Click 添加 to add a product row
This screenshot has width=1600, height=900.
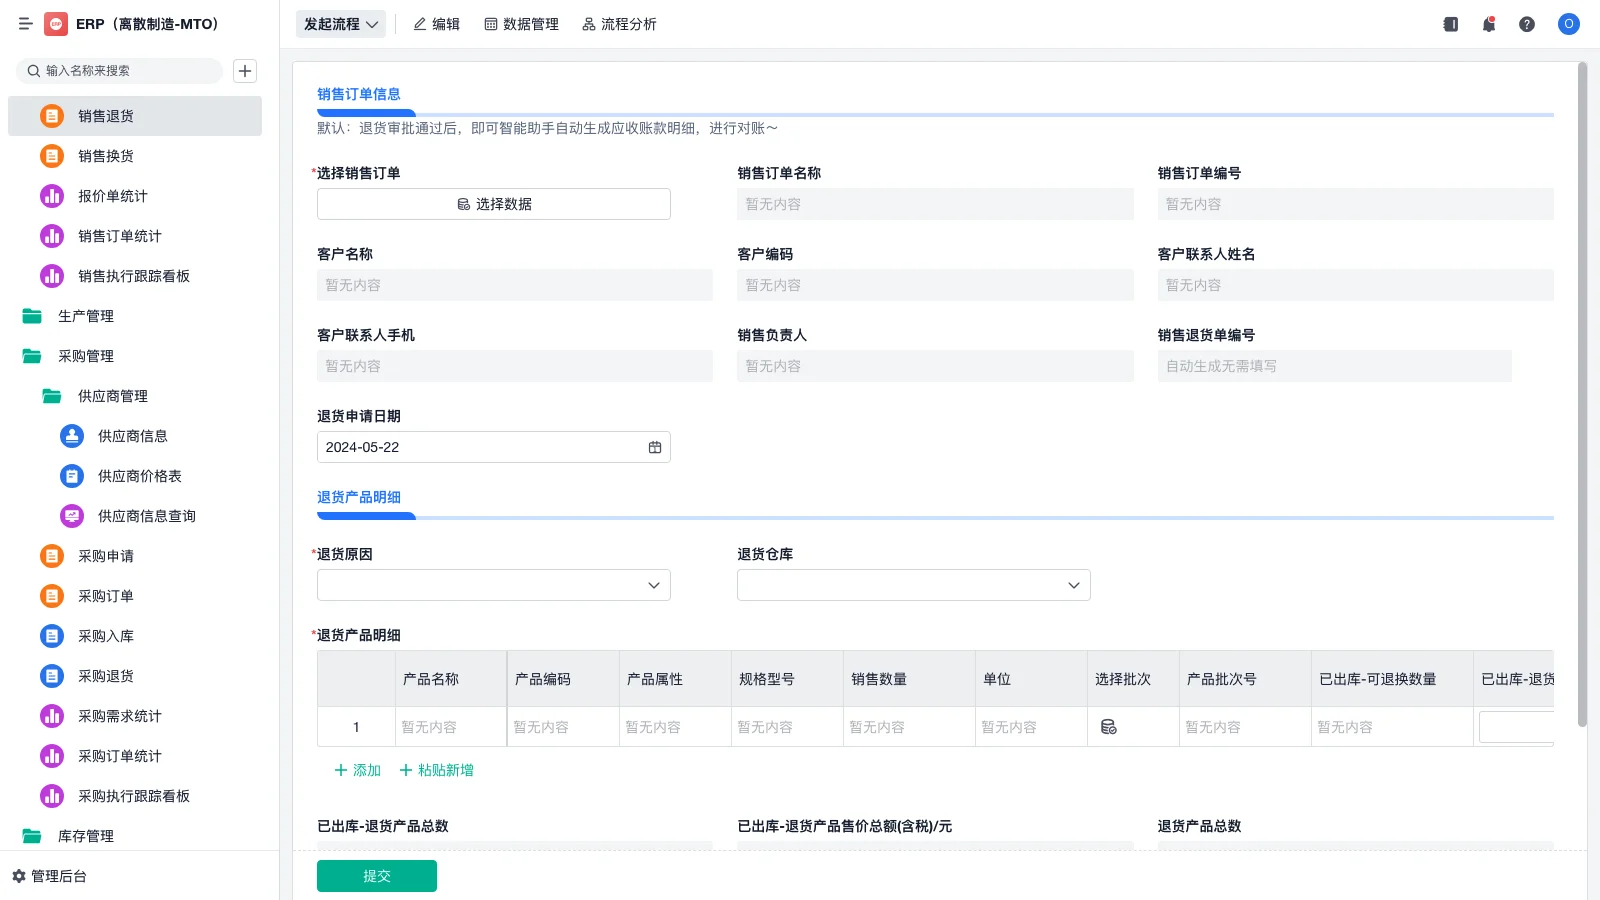pyautogui.click(x=356, y=770)
